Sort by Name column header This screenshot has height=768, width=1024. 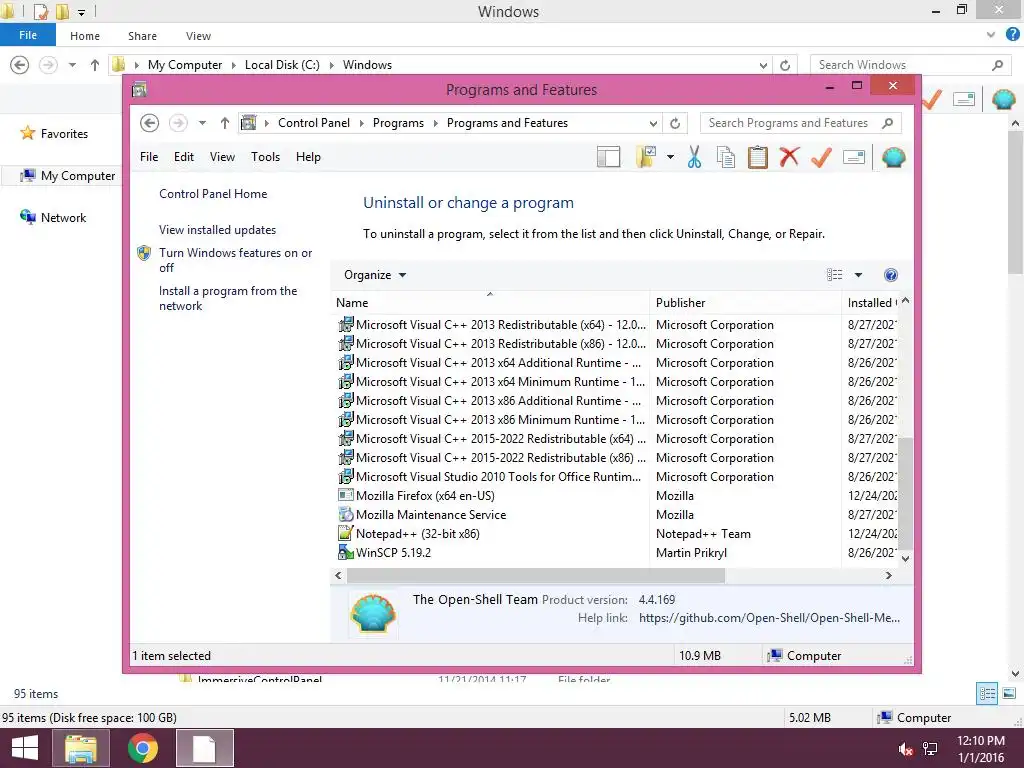[490, 303]
